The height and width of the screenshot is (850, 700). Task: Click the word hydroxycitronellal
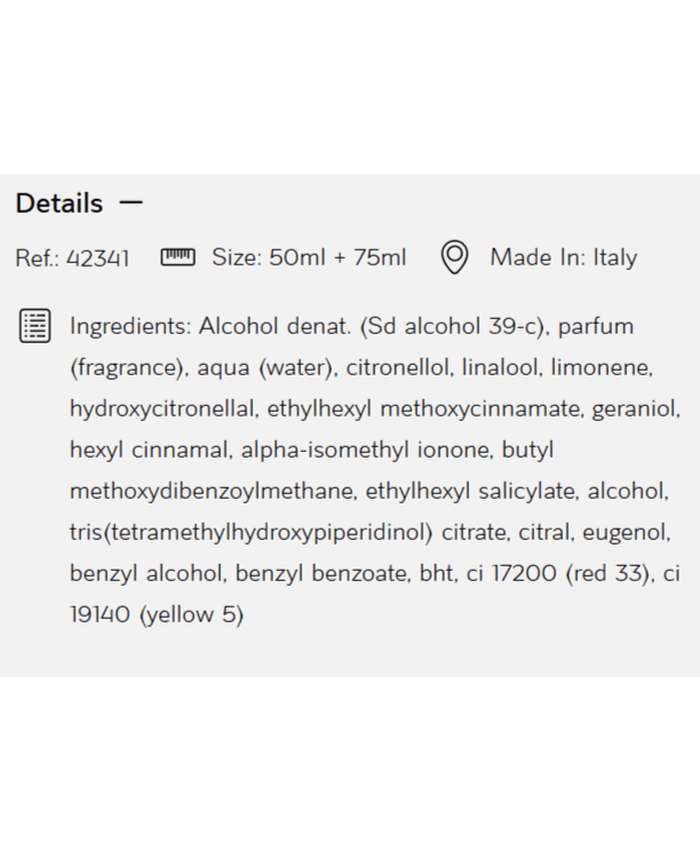(x=164, y=409)
